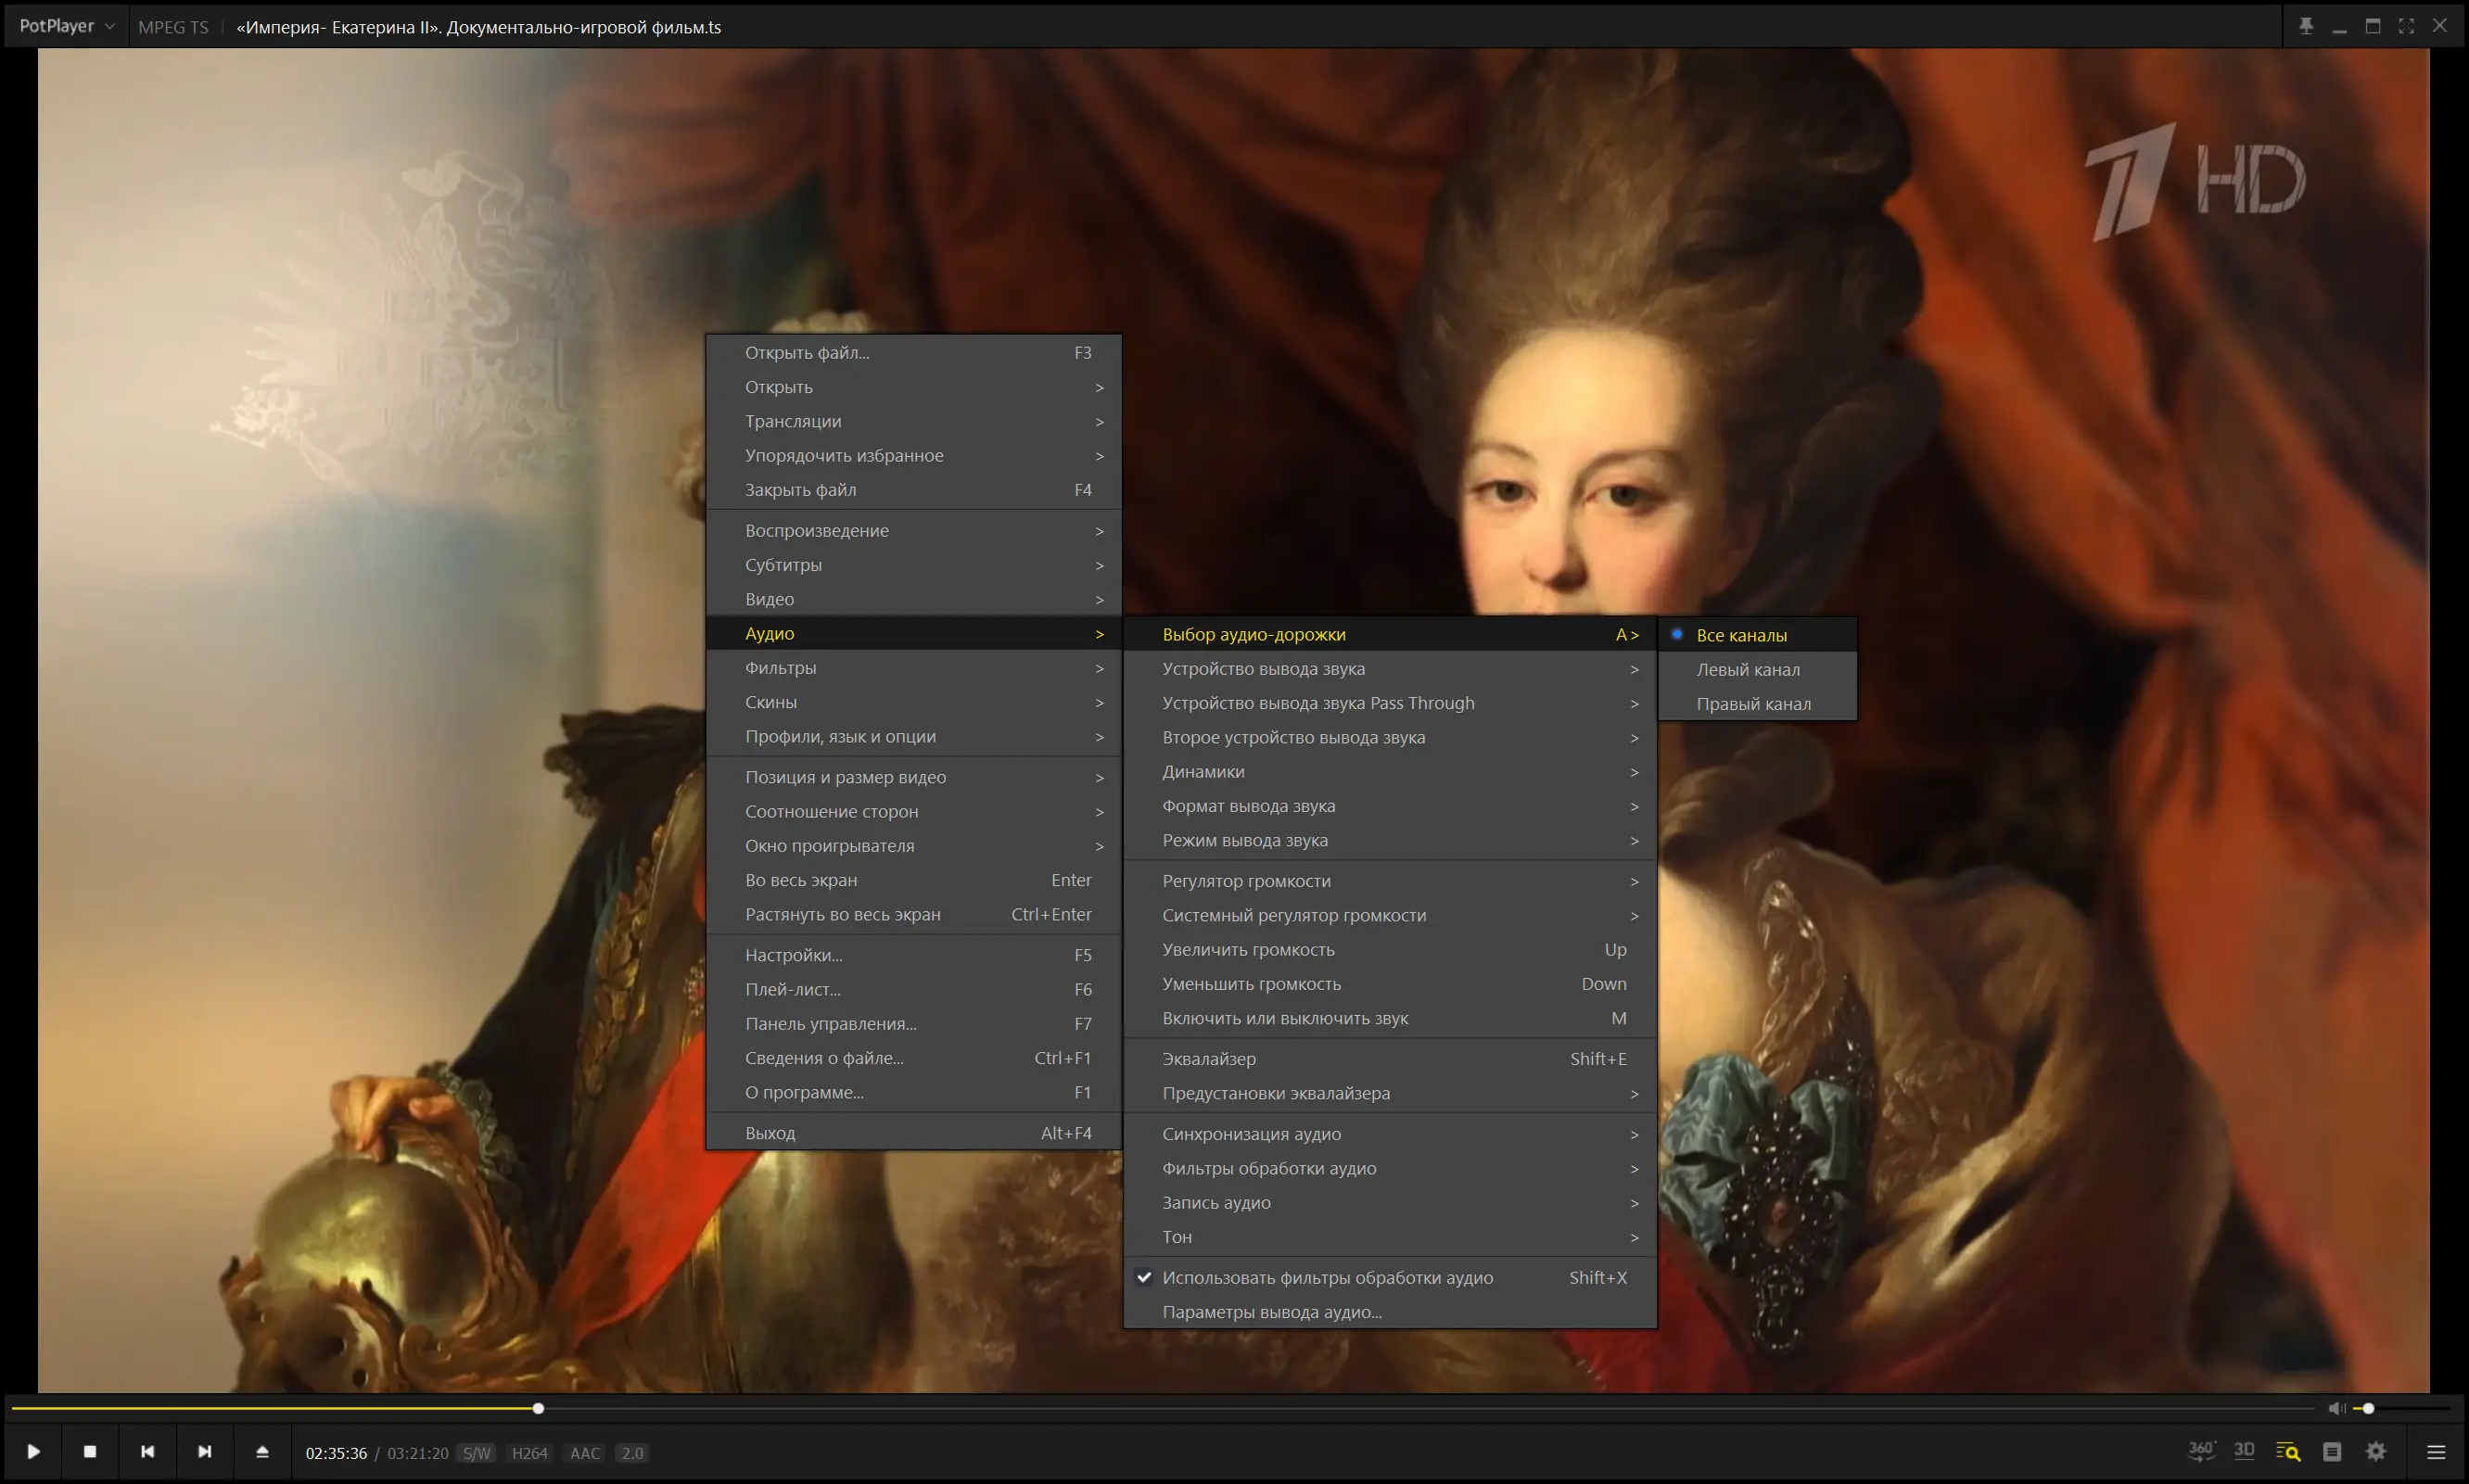
Task: Jump to previous track icon
Action: click(x=147, y=1451)
